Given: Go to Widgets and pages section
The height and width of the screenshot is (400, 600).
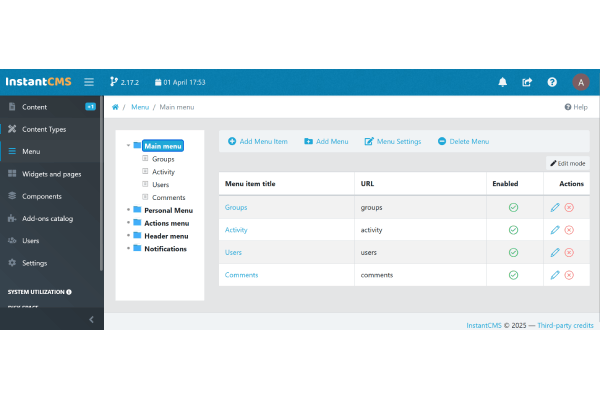Looking at the screenshot, I should [x=50, y=174].
